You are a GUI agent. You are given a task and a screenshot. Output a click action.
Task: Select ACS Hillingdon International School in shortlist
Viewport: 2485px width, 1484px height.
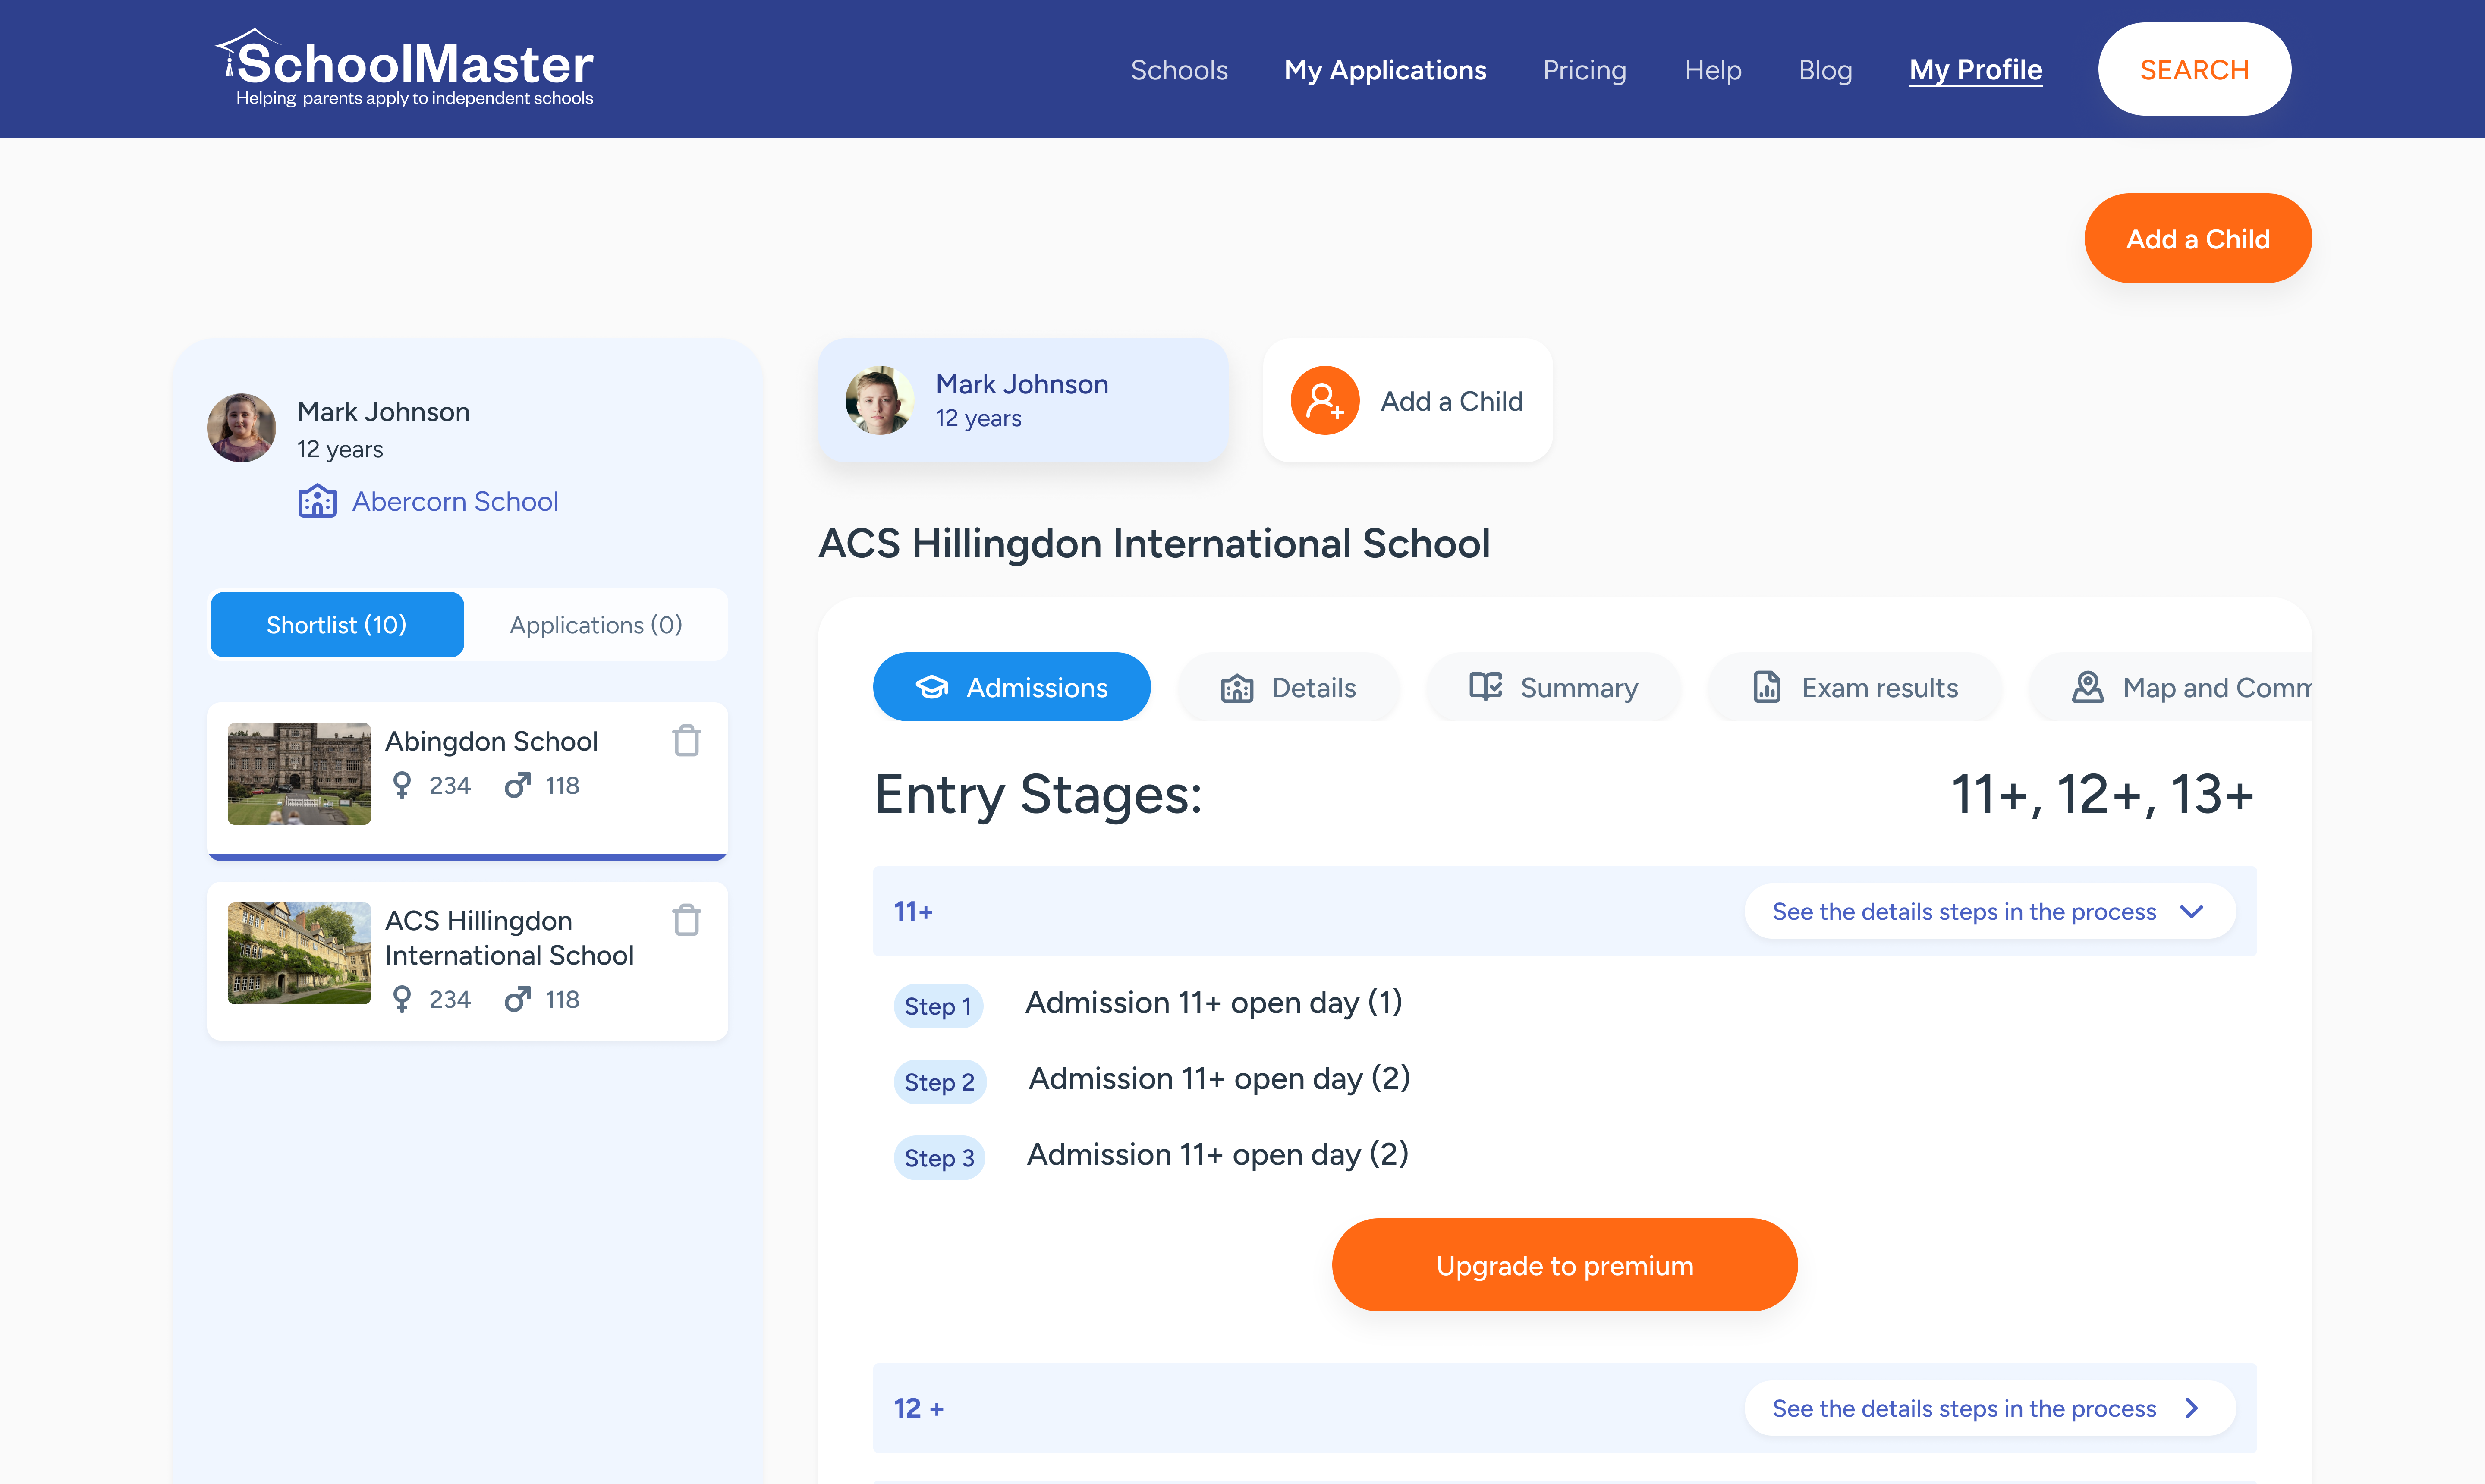467,961
